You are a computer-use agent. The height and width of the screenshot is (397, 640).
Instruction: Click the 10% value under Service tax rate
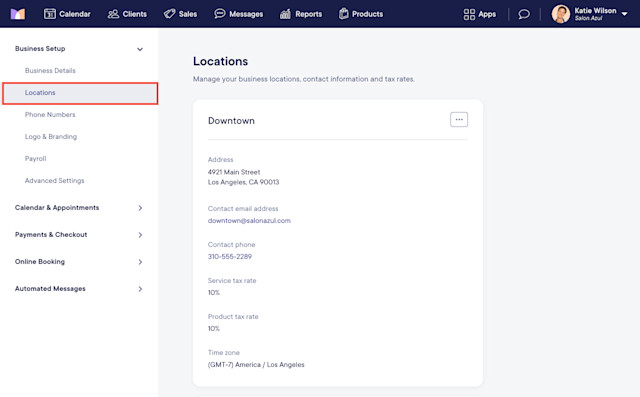213,293
